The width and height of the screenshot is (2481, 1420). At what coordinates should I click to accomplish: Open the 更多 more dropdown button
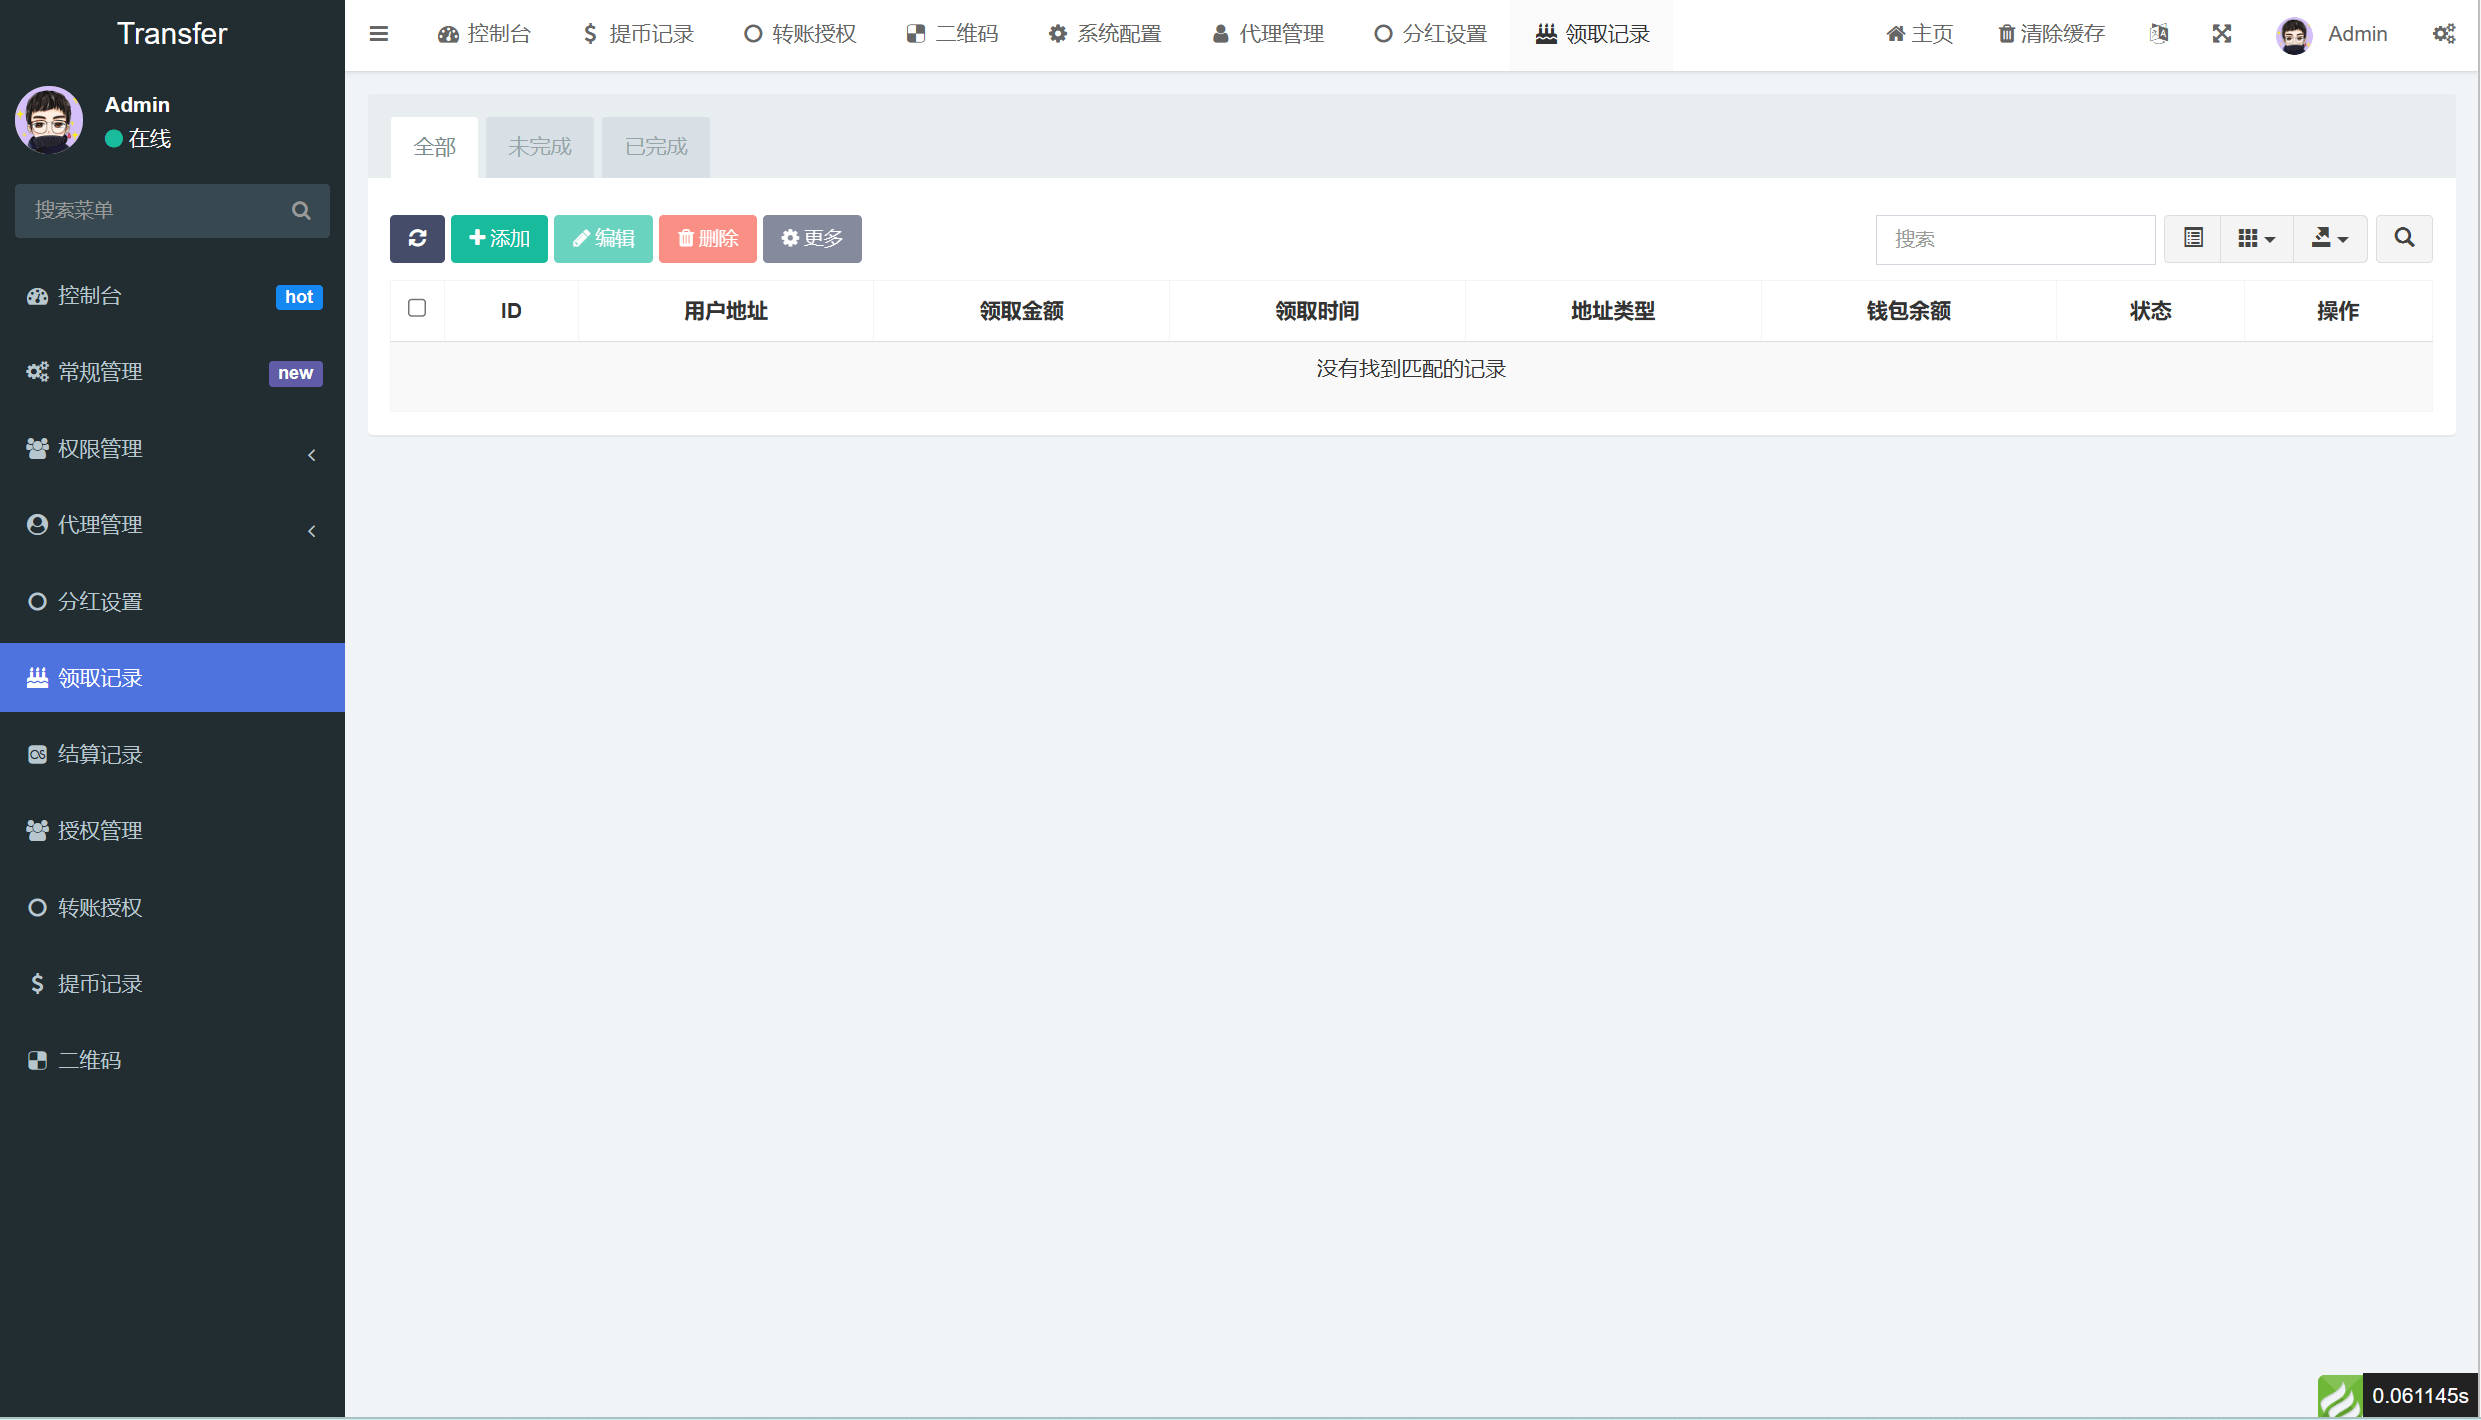pos(812,238)
